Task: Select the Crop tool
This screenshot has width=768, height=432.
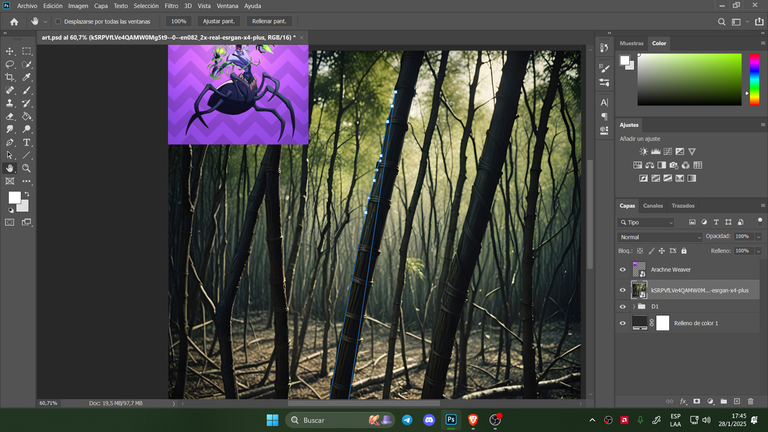Action: coord(10,77)
